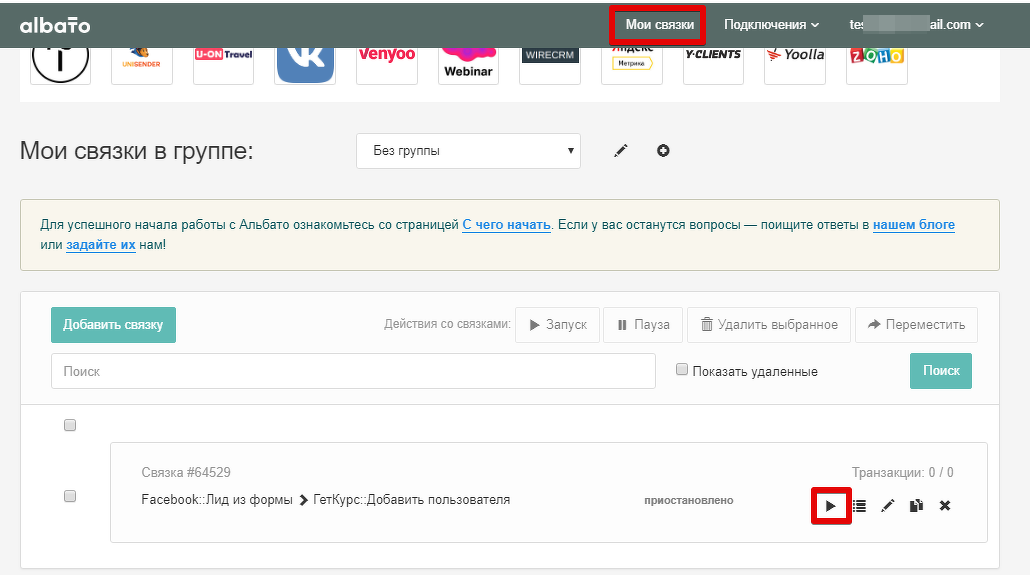Edit Связка #64529 with pencil icon
This screenshot has width=1030, height=575.
[x=887, y=506]
